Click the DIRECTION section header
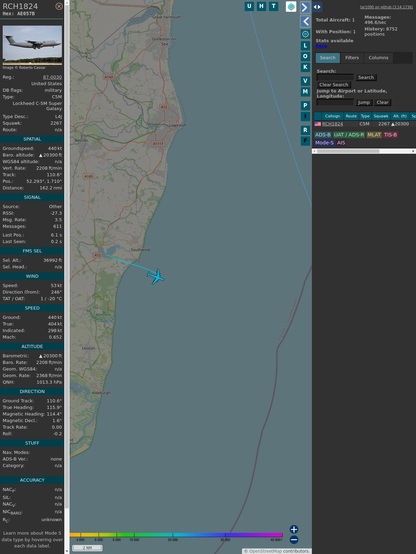416x554 pixels. coord(32,391)
